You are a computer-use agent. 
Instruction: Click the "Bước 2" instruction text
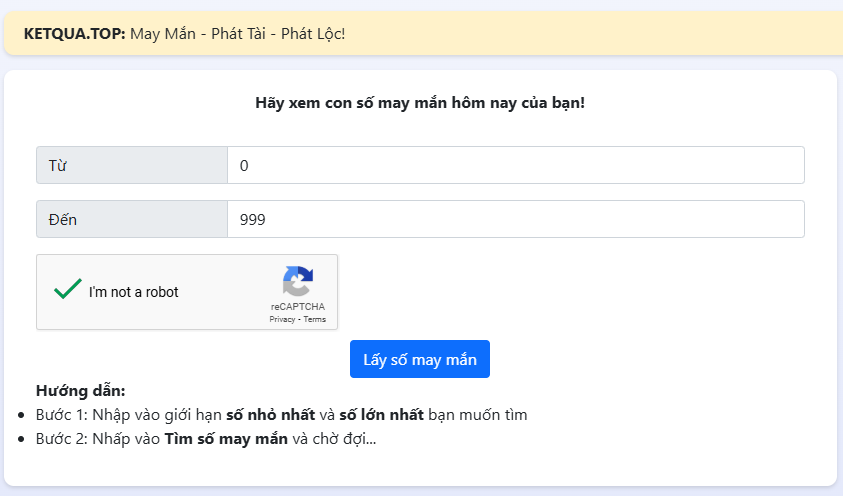(98, 438)
